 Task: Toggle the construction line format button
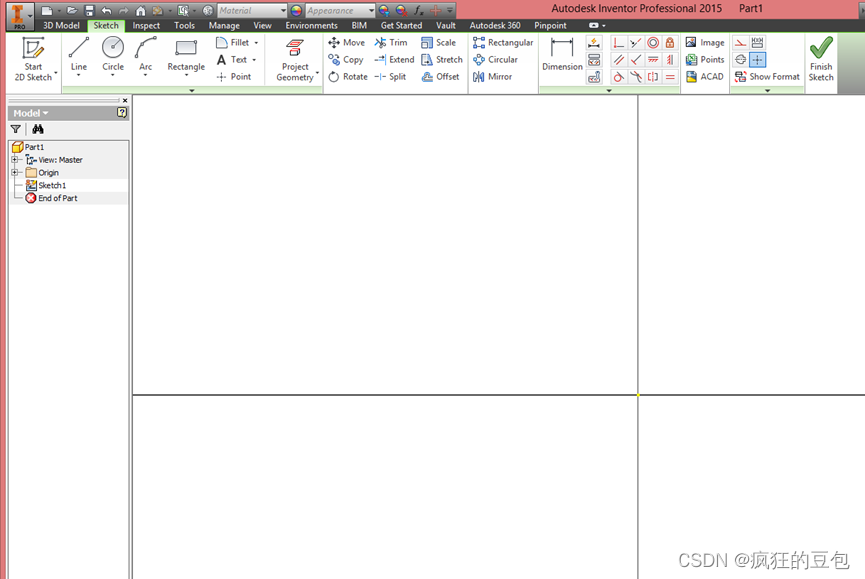pyautogui.click(x=740, y=43)
